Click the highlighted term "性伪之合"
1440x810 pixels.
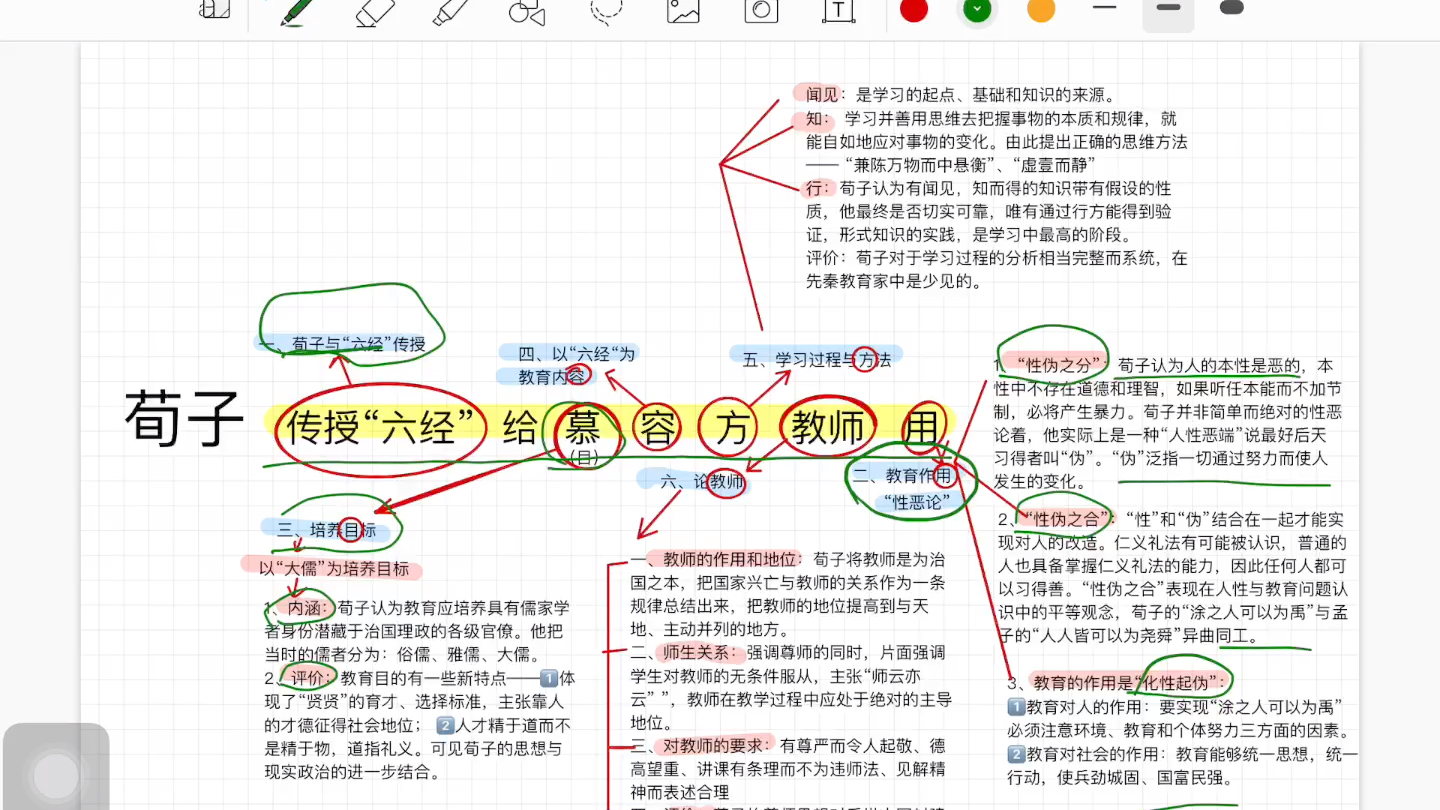pos(1067,519)
